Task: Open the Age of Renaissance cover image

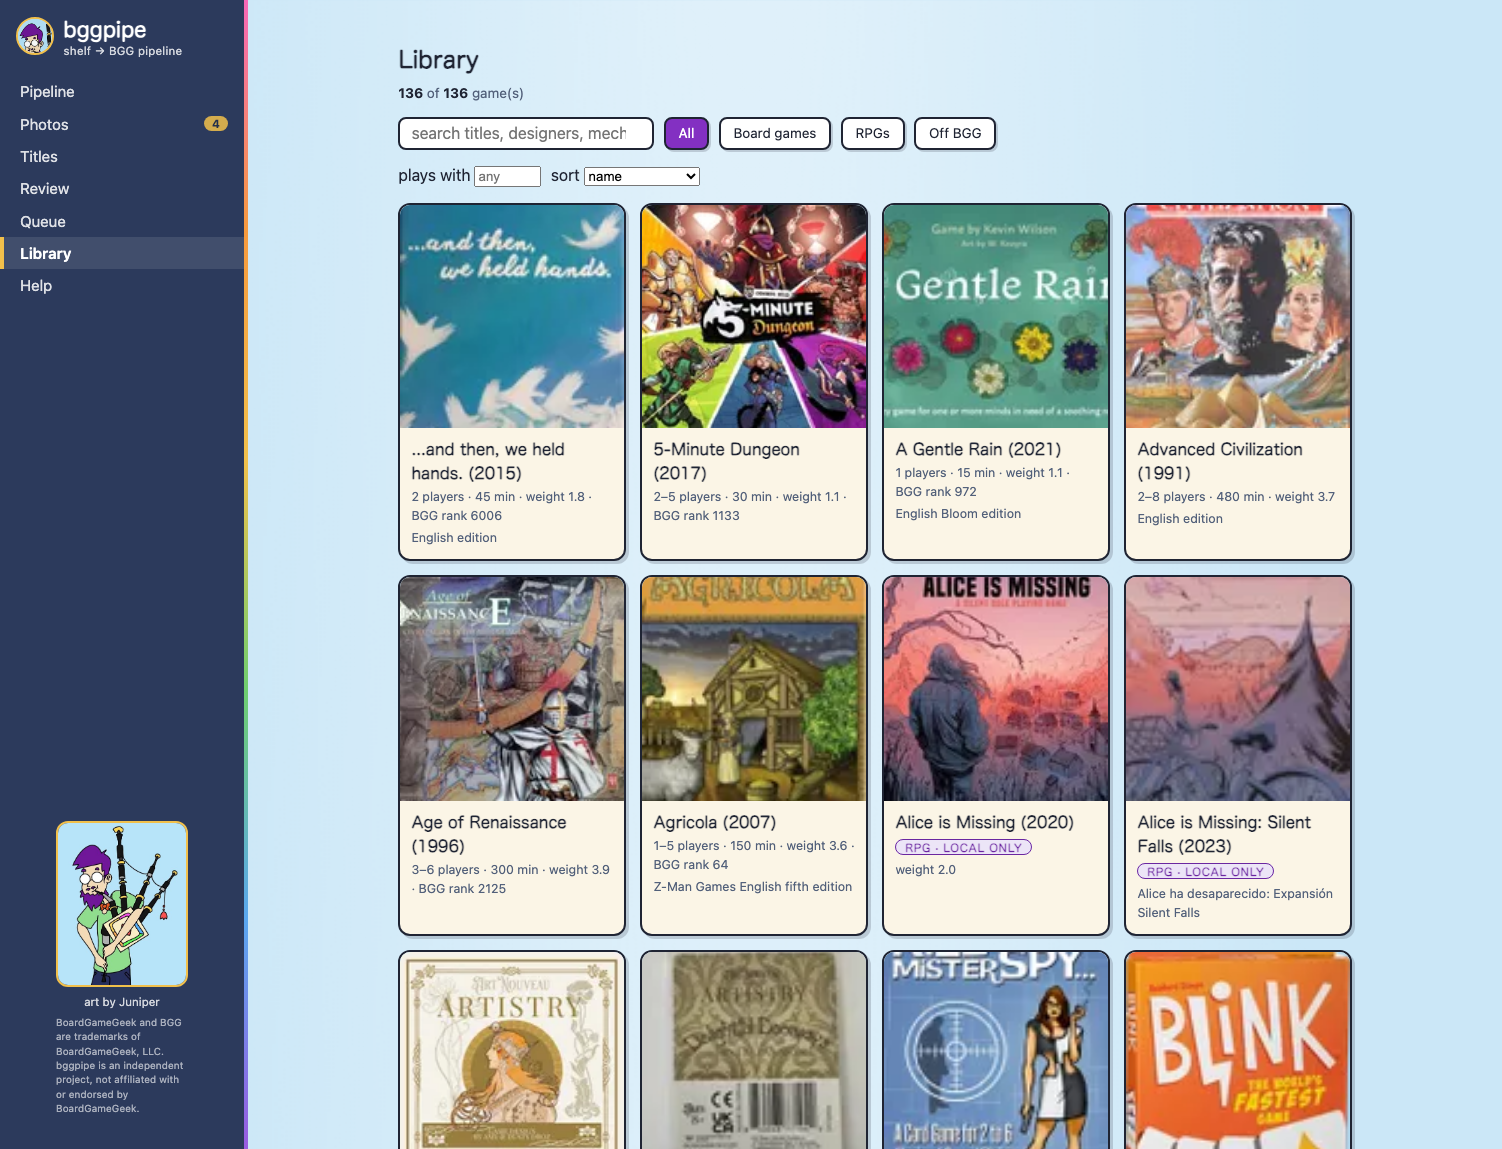Action: tap(512, 689)
